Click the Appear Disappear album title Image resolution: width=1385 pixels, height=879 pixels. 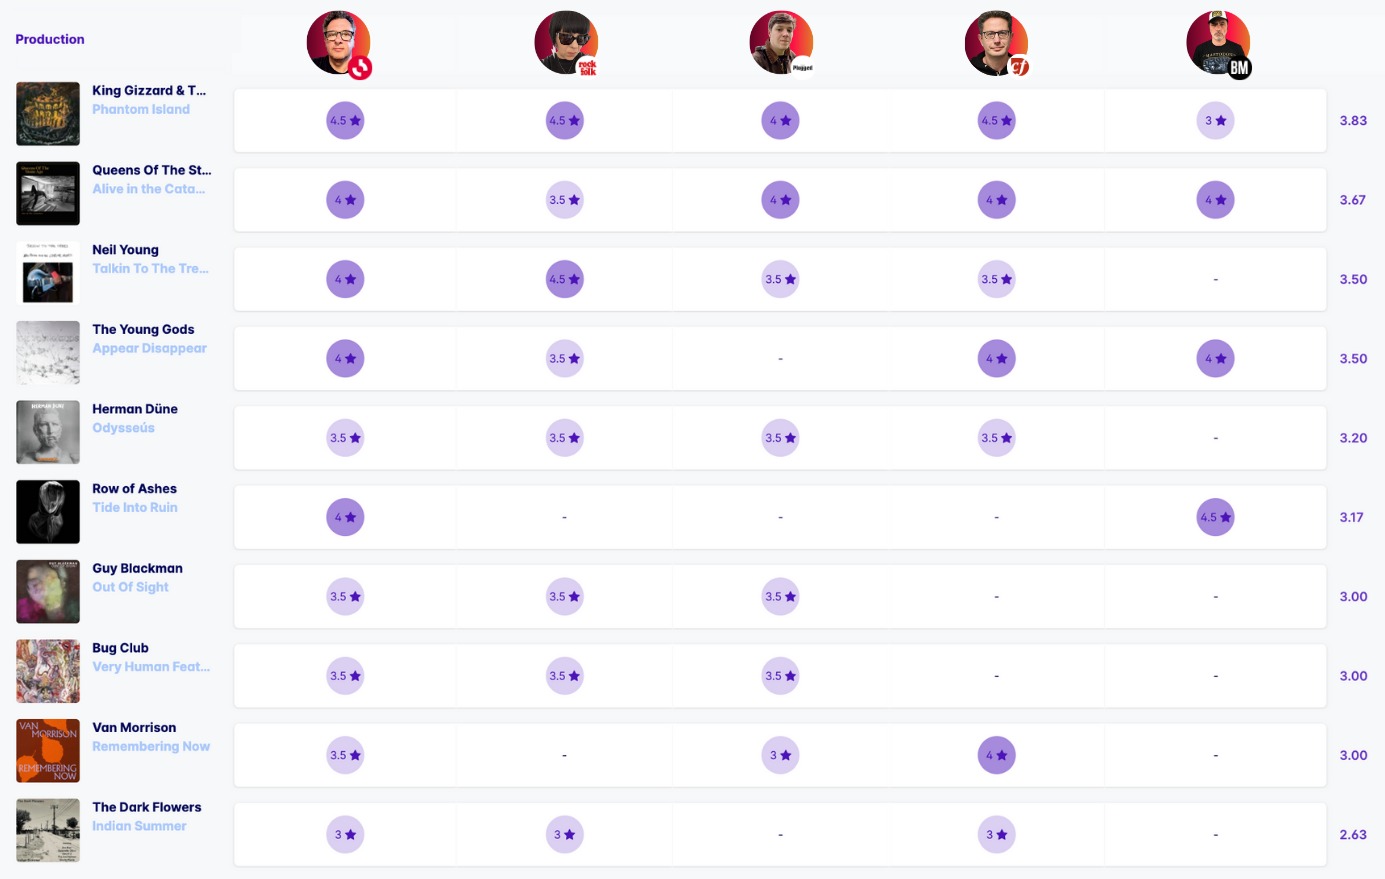[149, 348]
